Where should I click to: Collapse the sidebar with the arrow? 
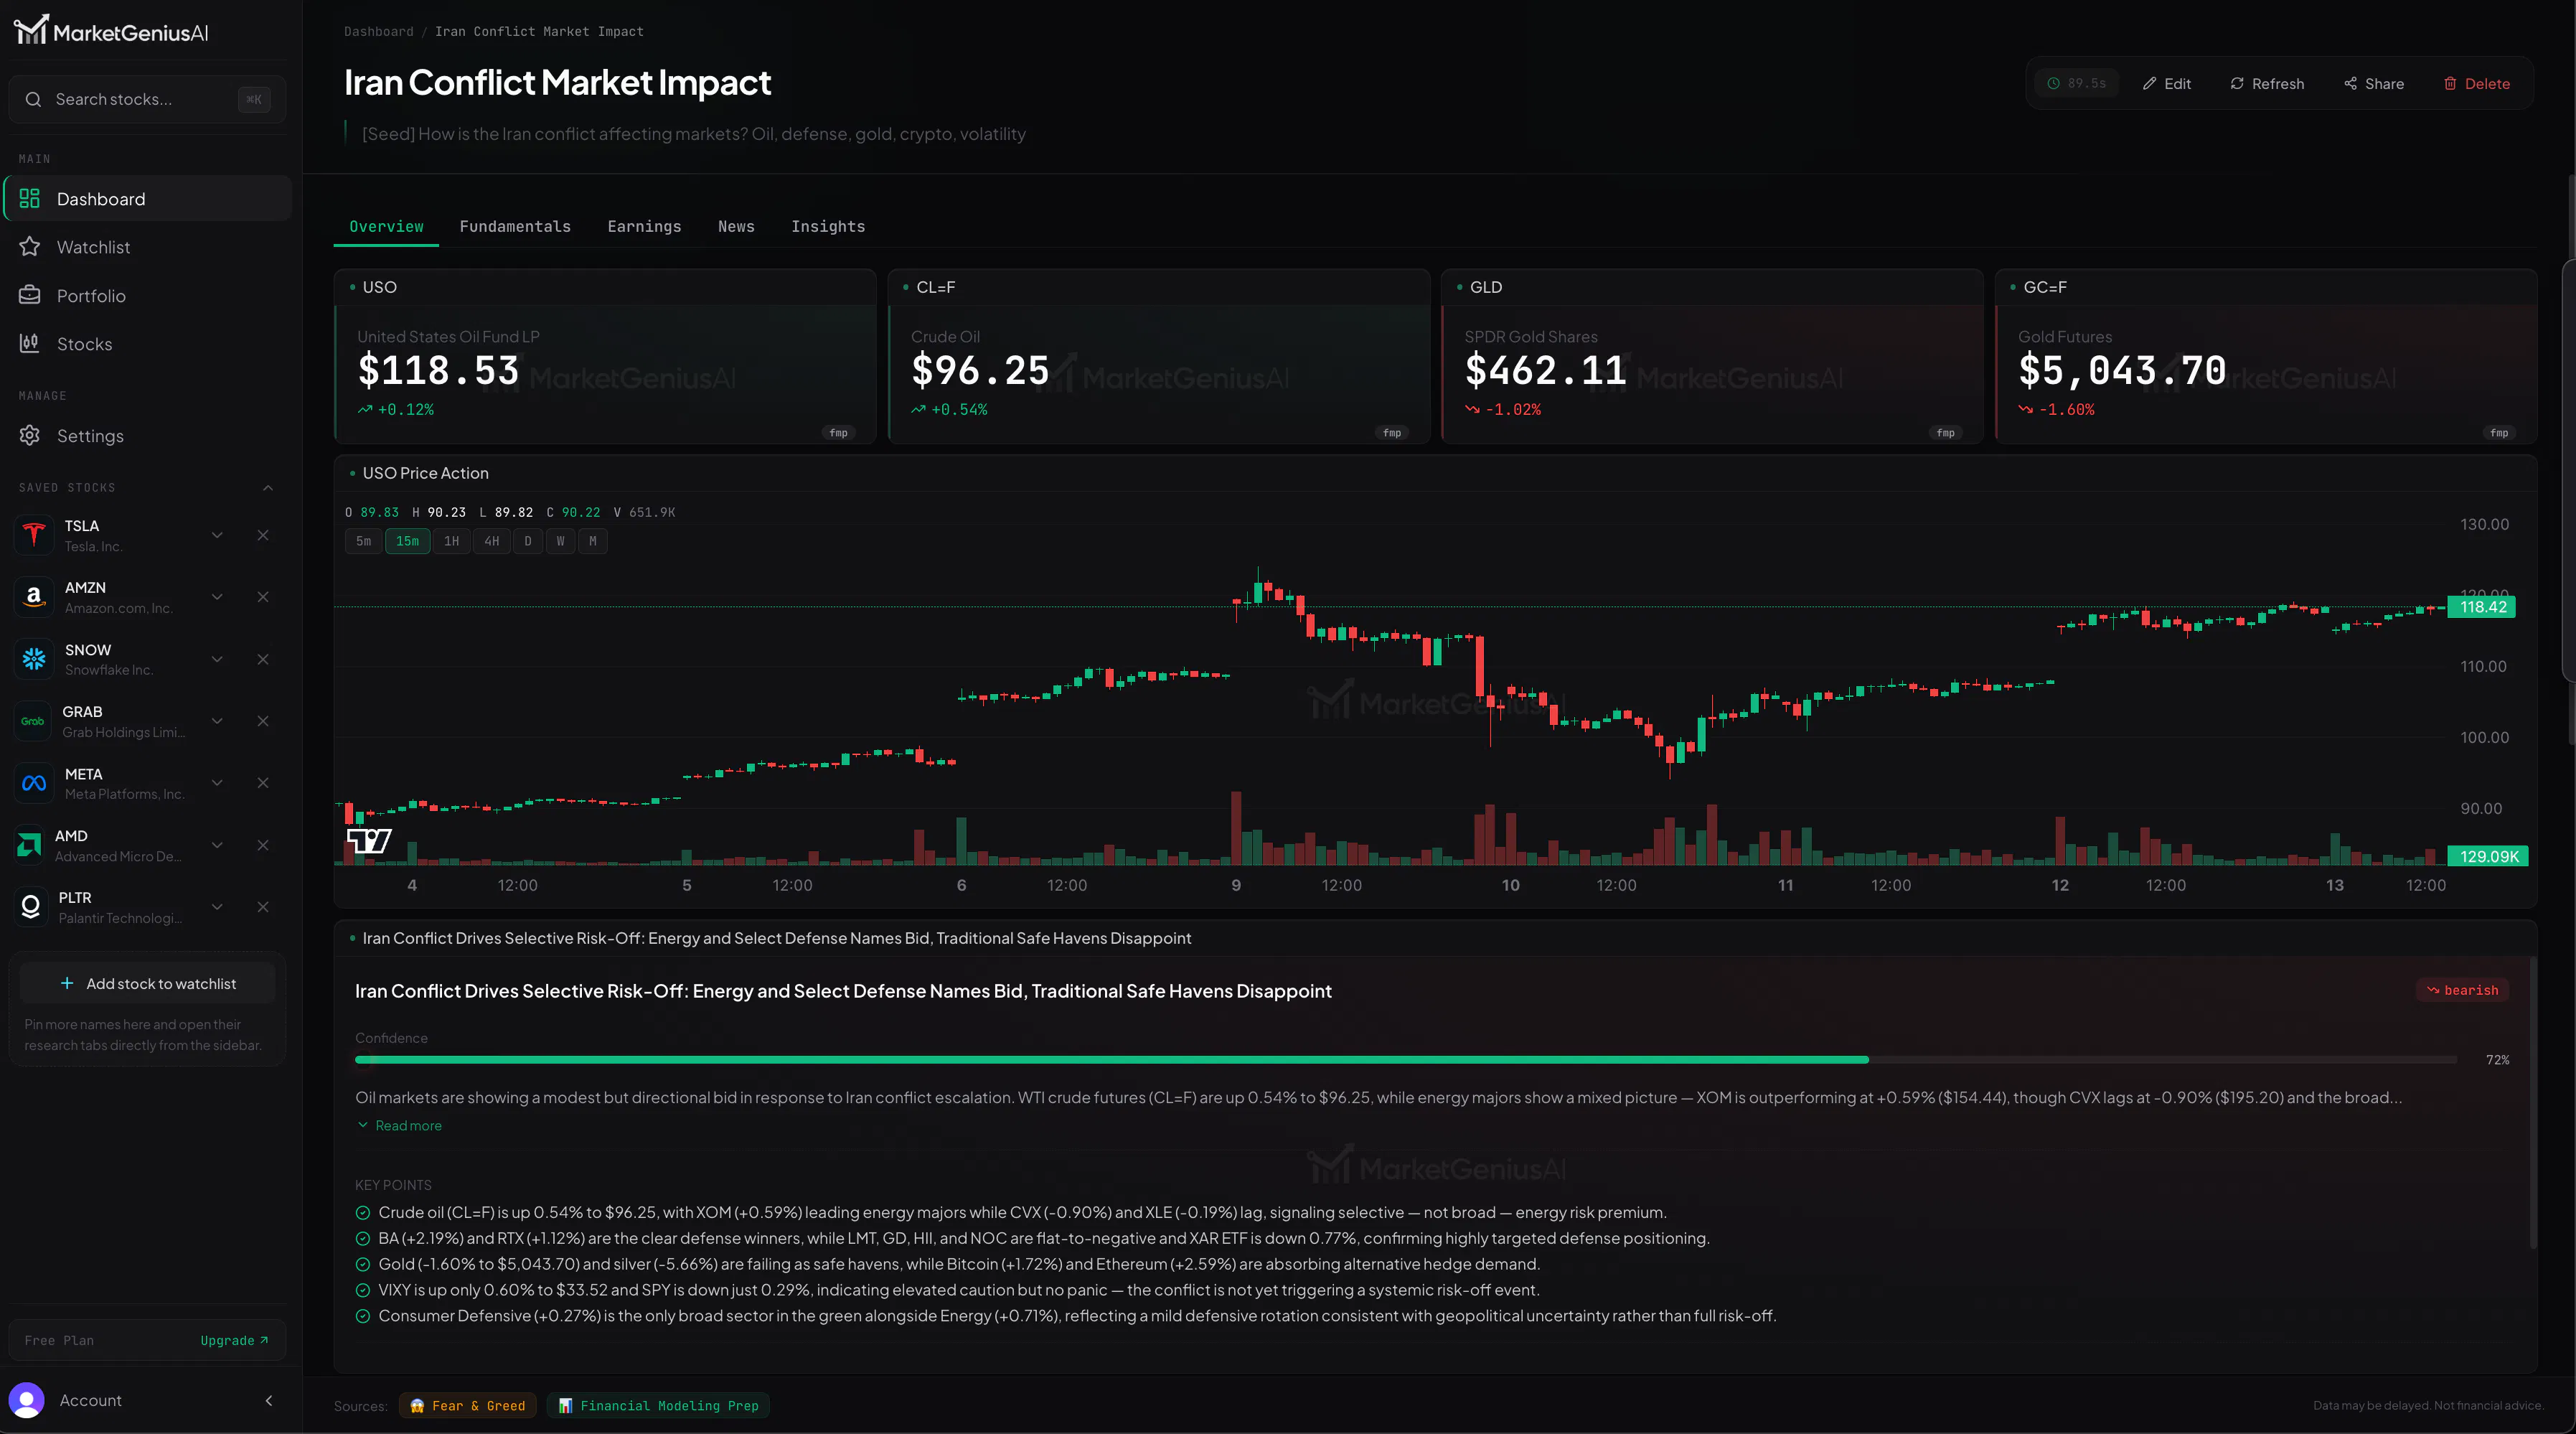(x=269, y=1400)
